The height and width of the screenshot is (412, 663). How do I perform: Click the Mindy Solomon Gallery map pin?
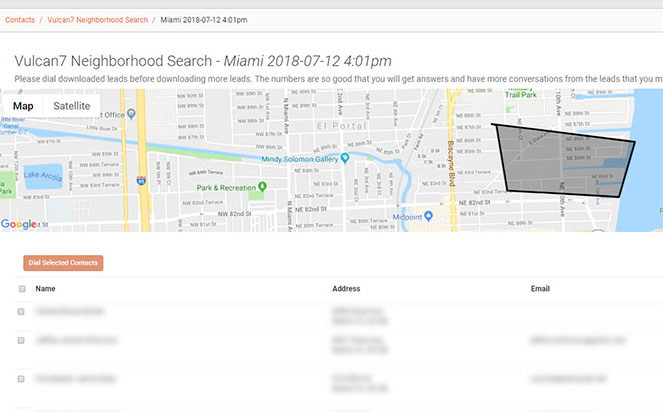tap(345, 158)
